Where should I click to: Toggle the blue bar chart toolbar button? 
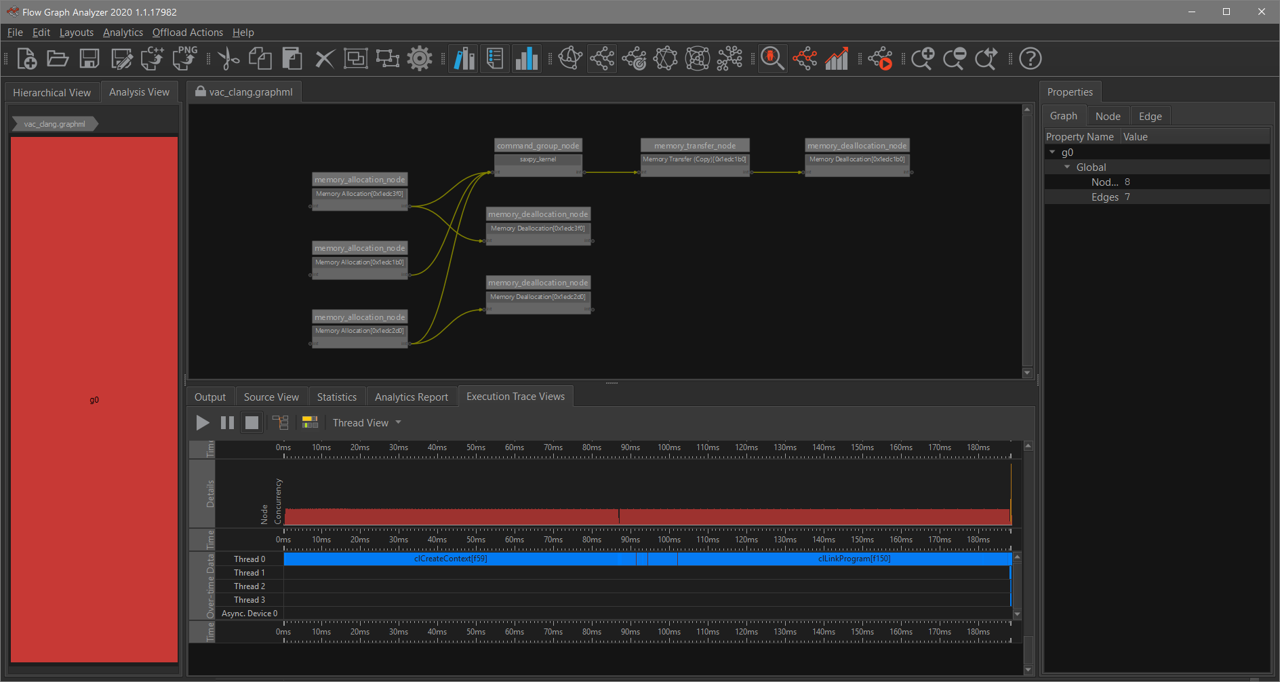(527, 59)
